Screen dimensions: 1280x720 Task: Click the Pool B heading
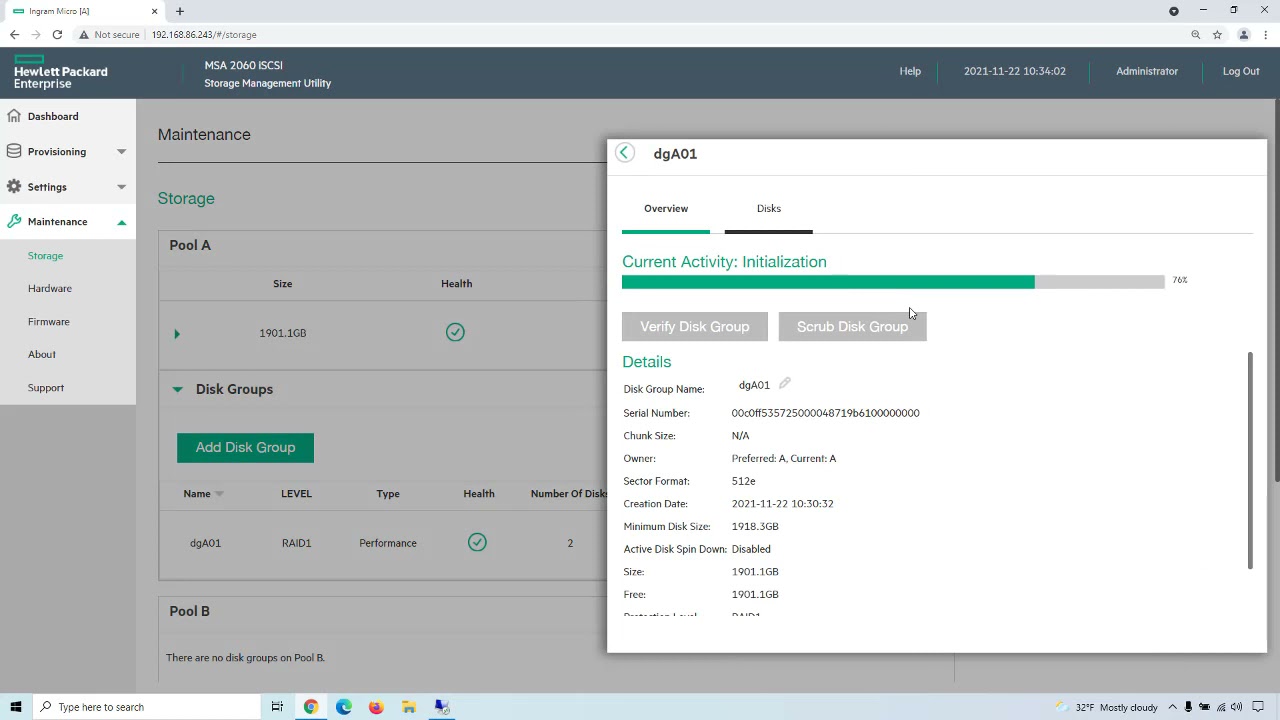point(189,611)
